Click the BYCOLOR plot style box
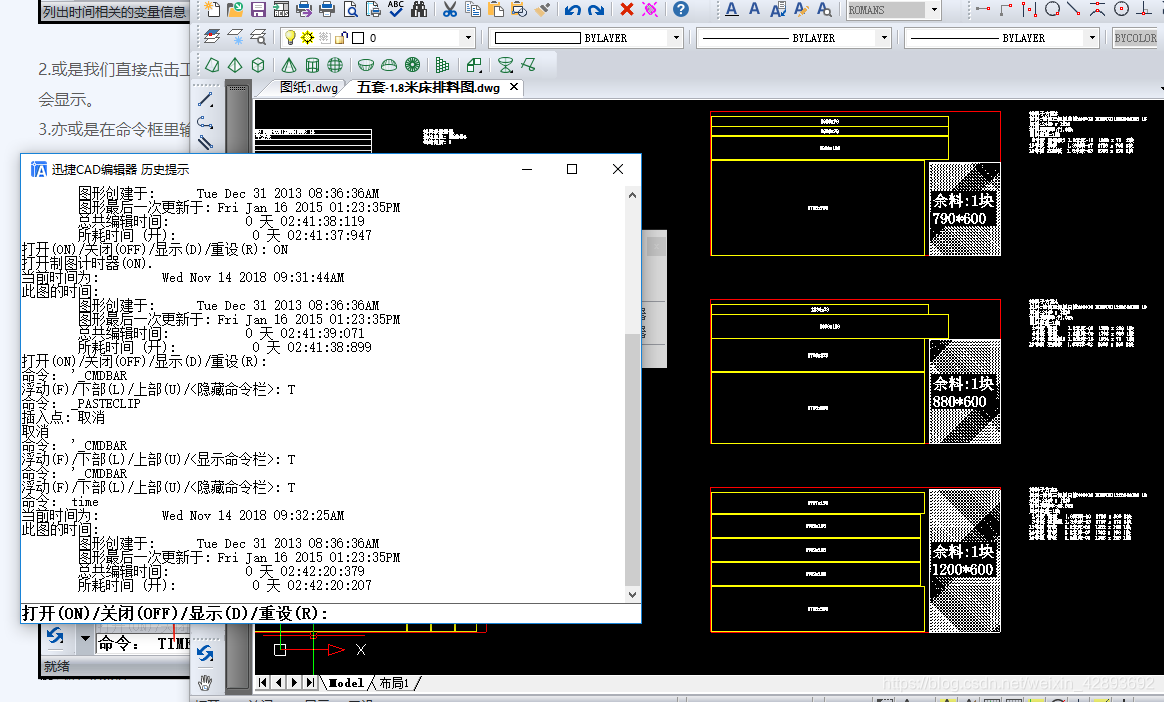1164x702 pixels. (x=1135, y=38)
